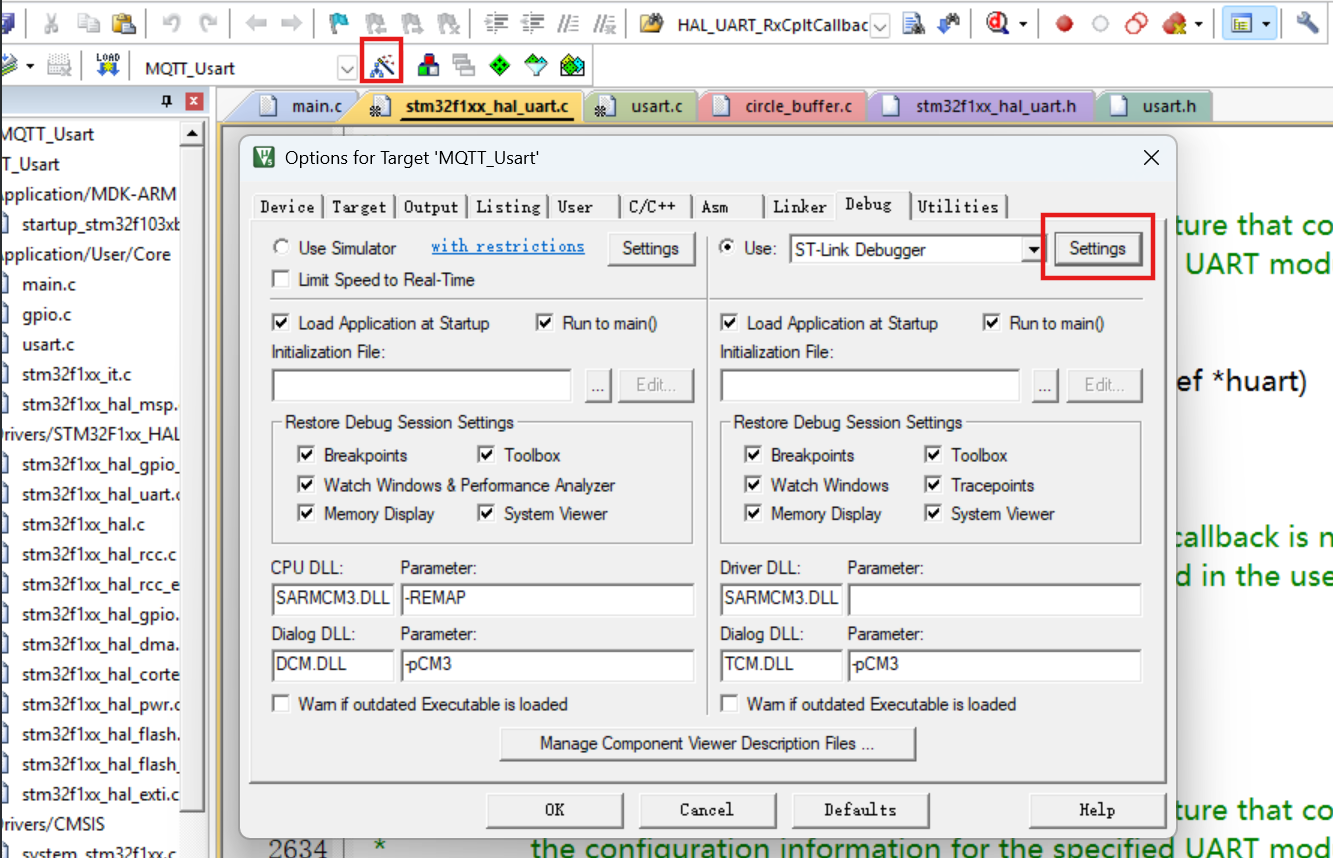Click the Undo arrow icon
Image resolution: width=1333 pixels, height=858 pixels.
pyautogui.click(x=171, y=23)
